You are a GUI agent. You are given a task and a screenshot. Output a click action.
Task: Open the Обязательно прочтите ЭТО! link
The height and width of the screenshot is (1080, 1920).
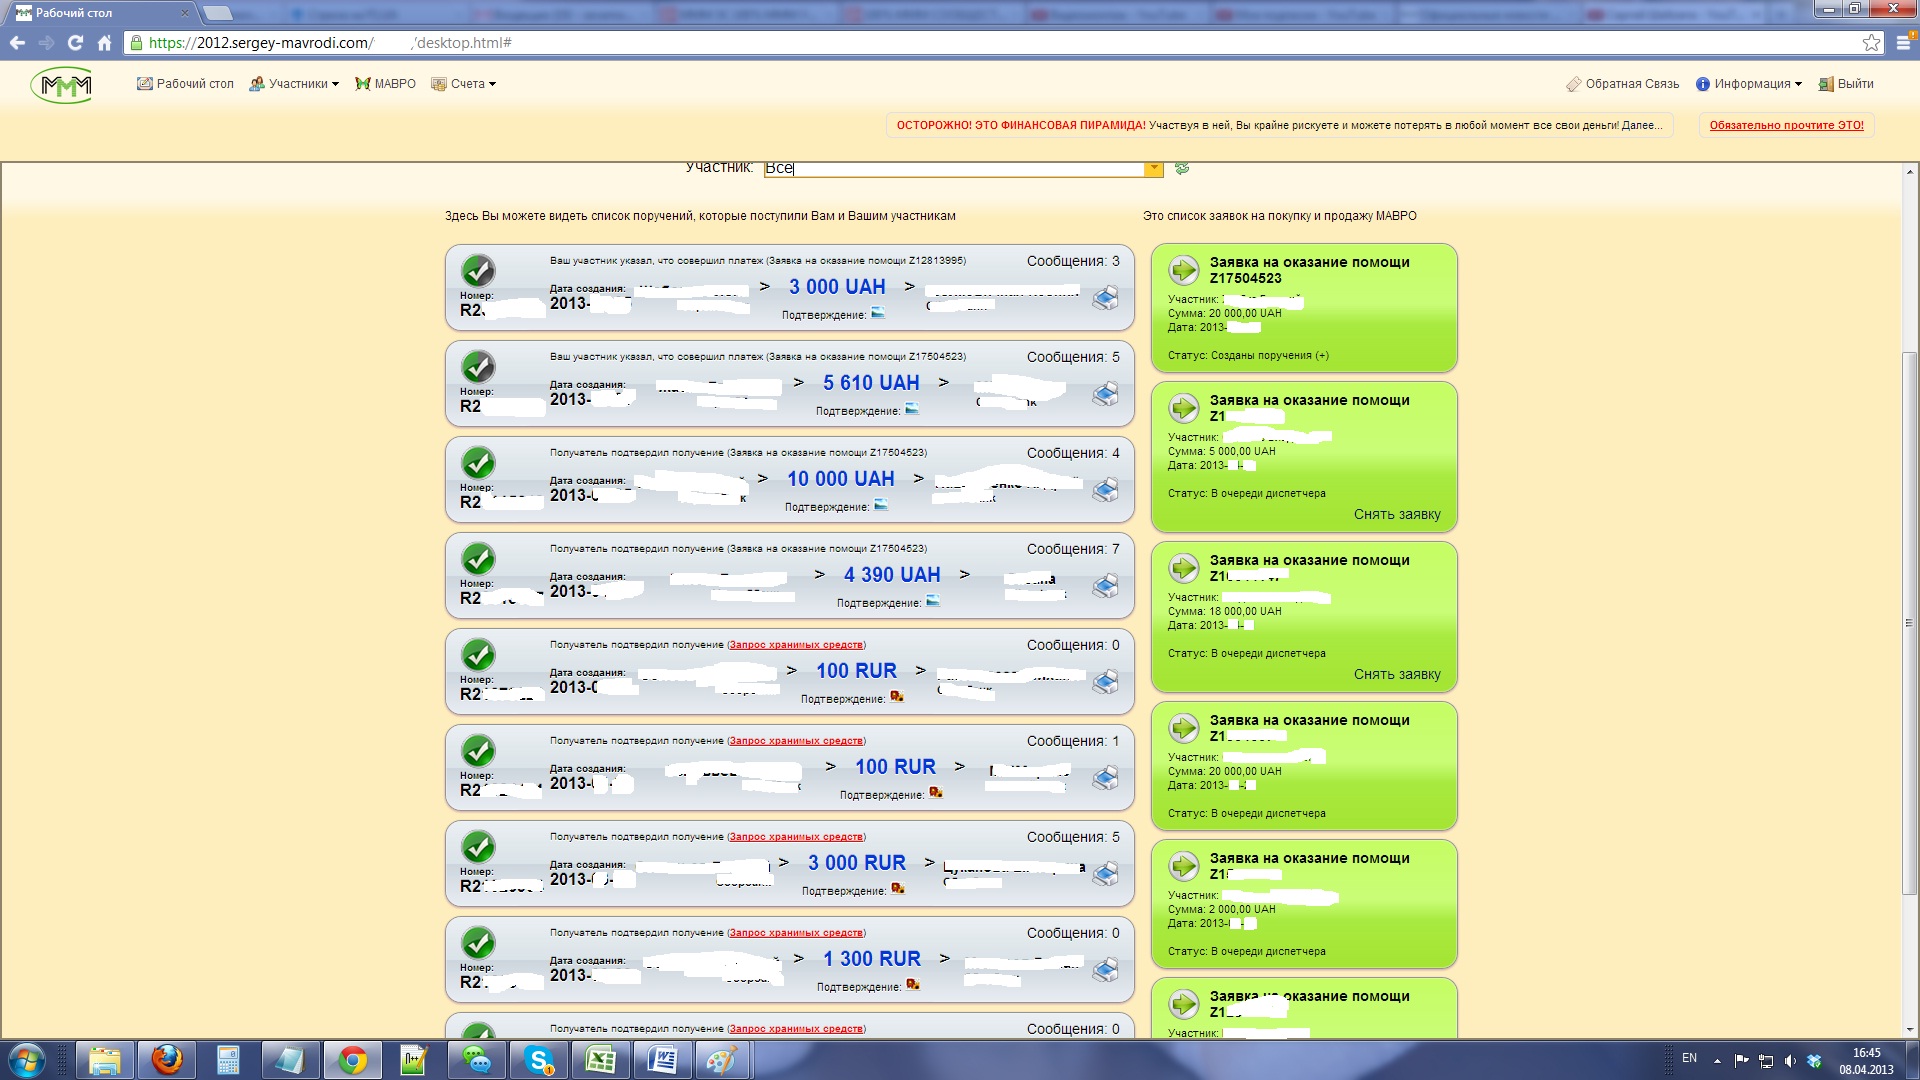click(x=1786, y=125)
